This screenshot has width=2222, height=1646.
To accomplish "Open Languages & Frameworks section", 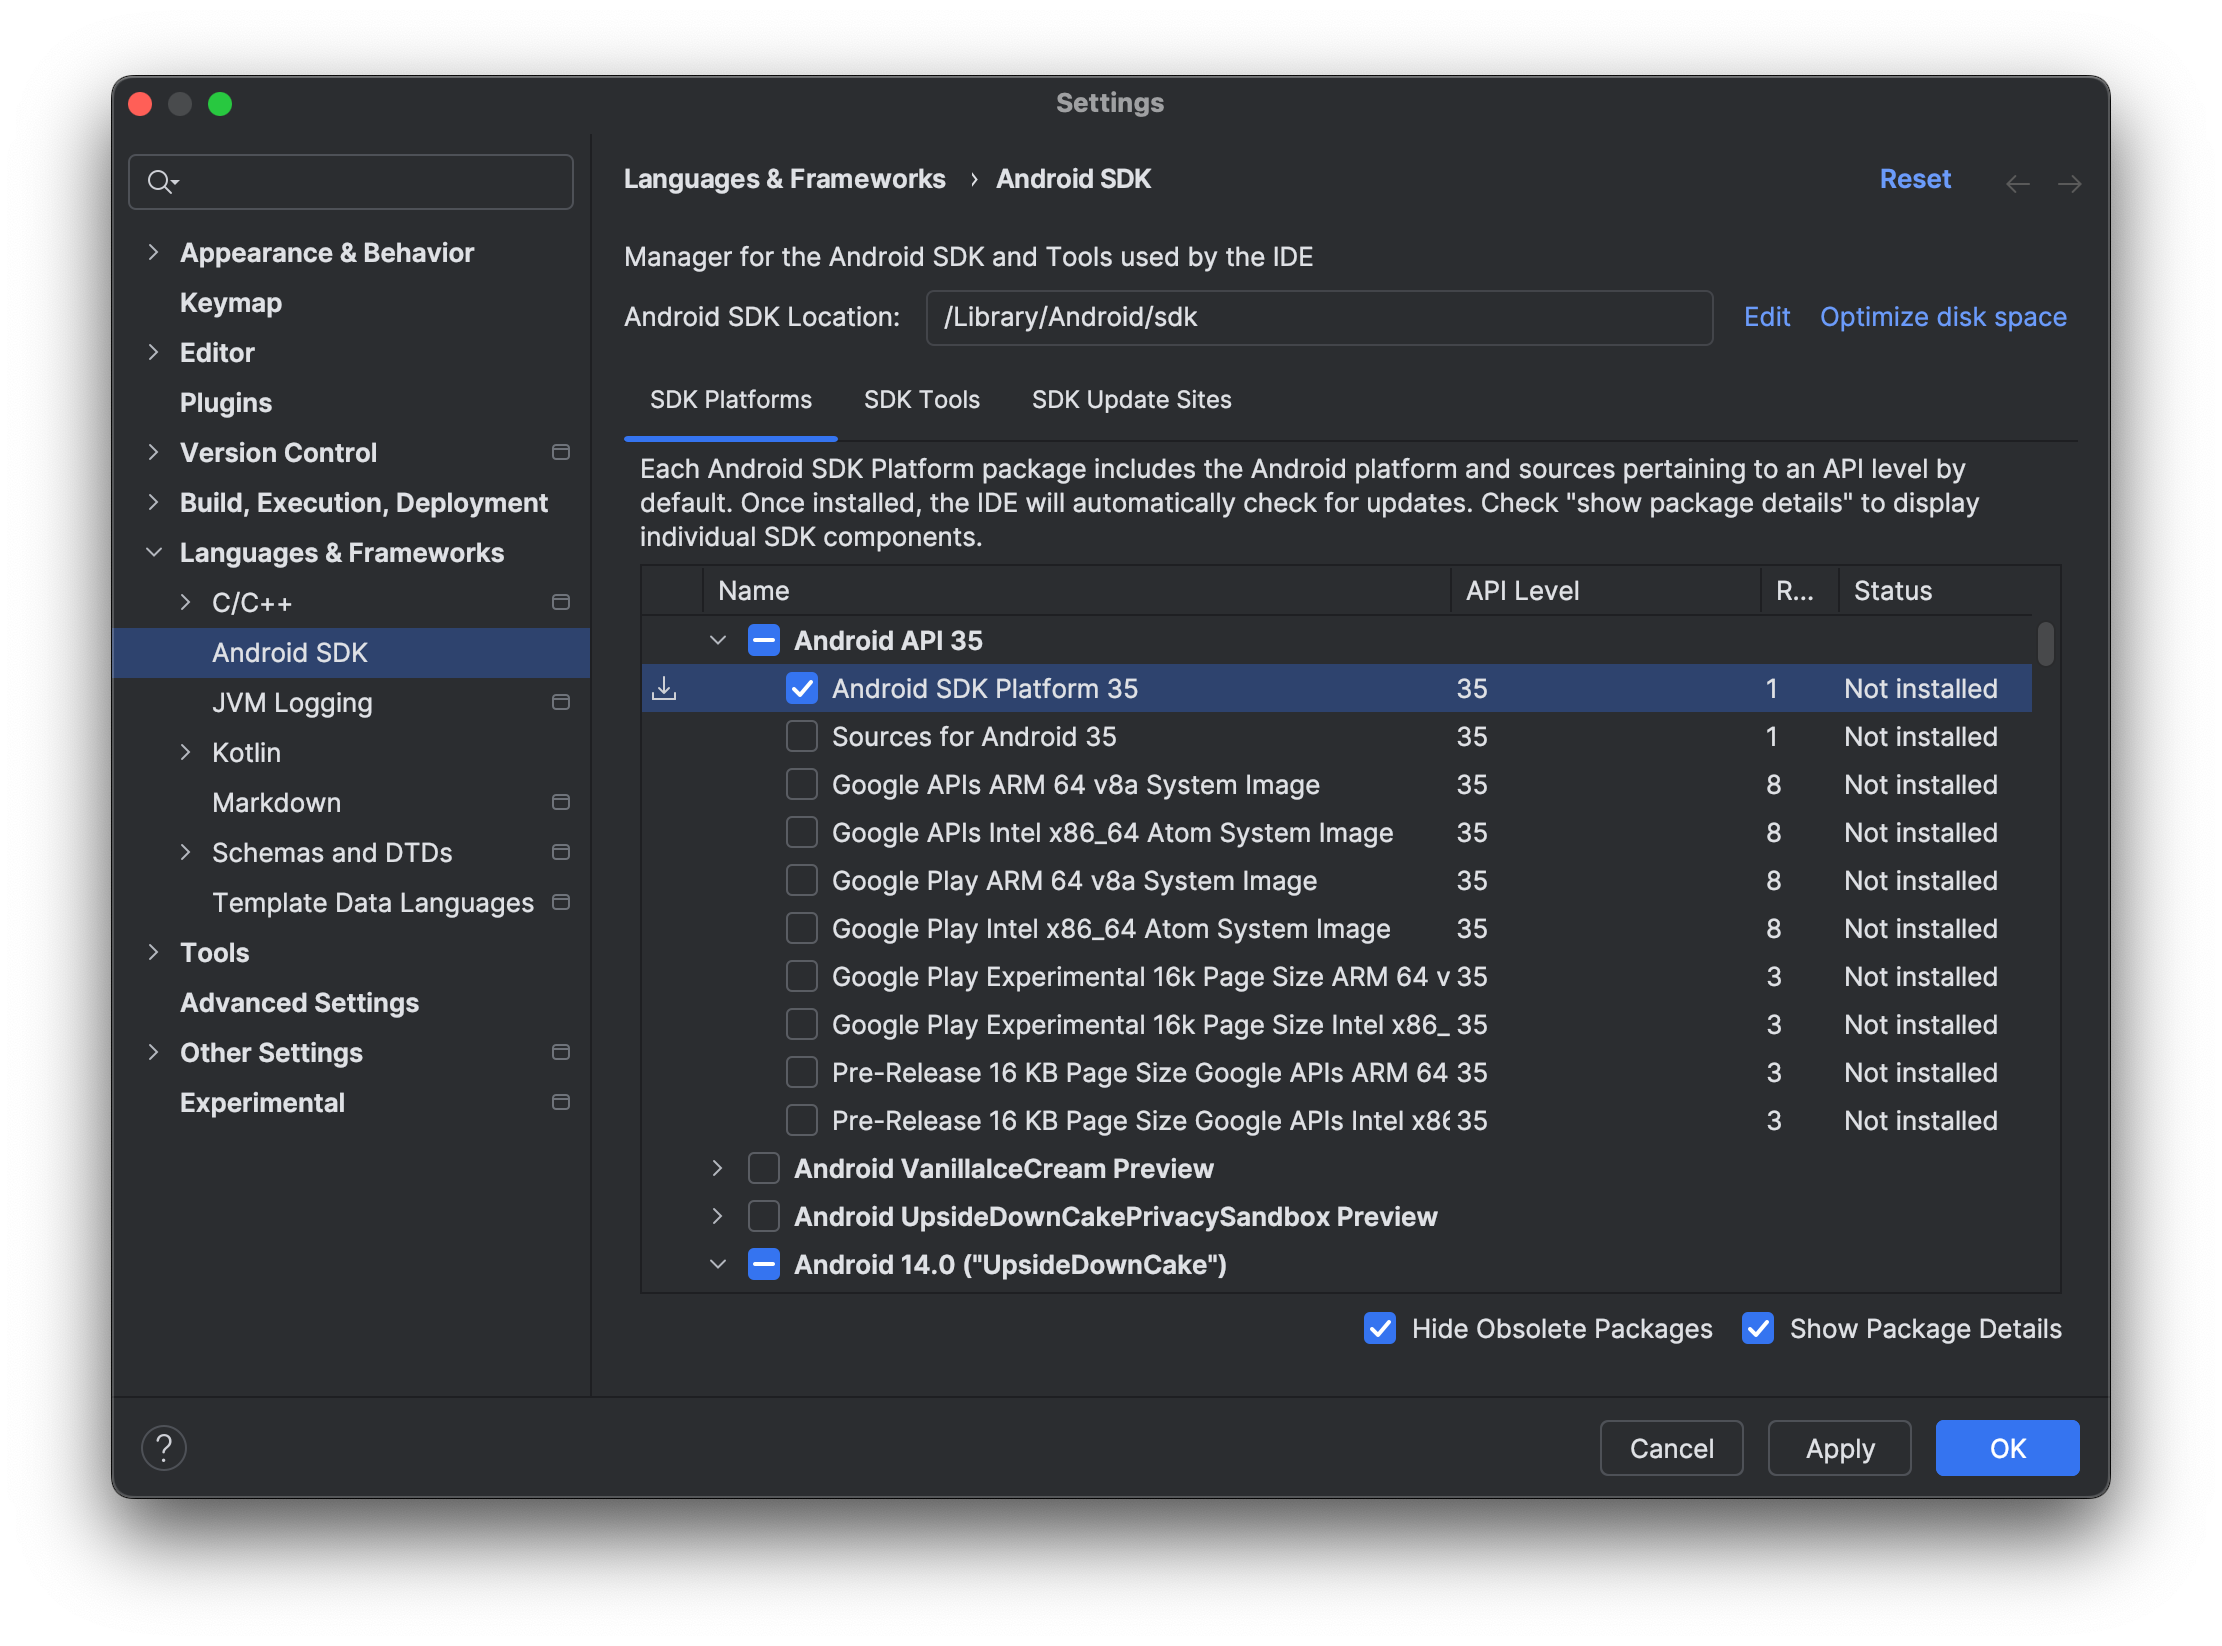I will point(339,552).
